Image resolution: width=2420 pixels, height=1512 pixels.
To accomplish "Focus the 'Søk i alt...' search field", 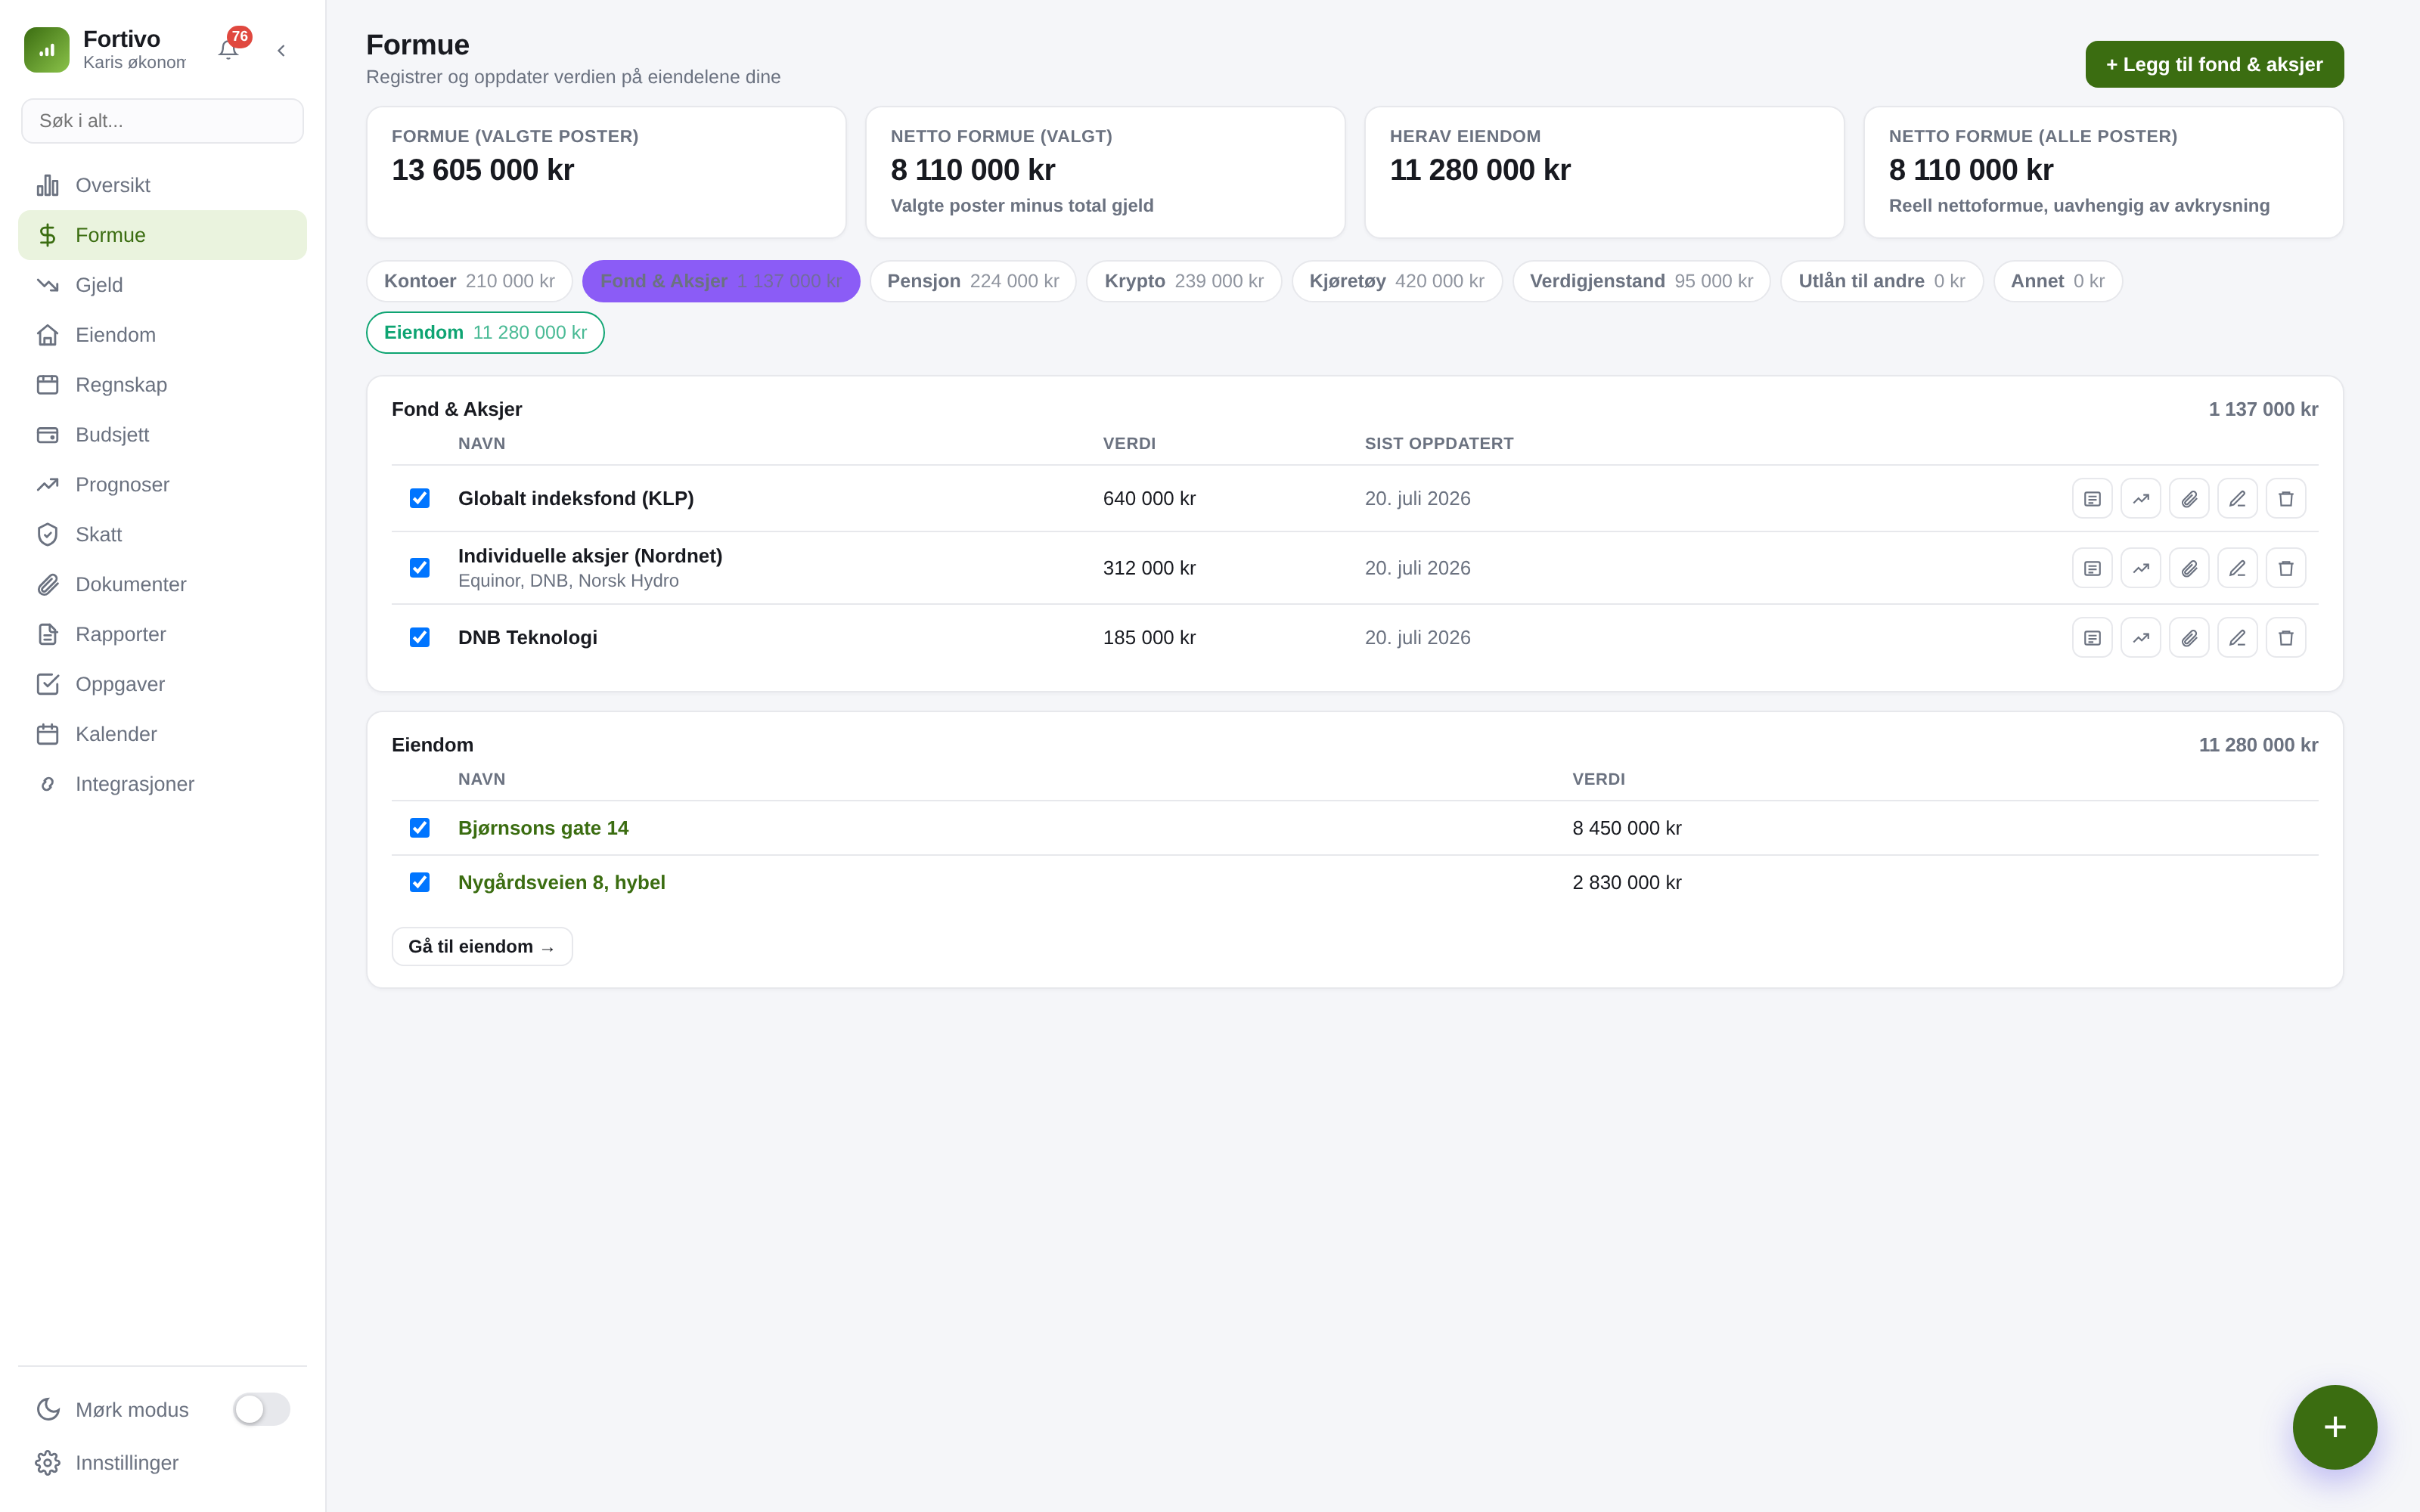I will [x=162, y=121].
